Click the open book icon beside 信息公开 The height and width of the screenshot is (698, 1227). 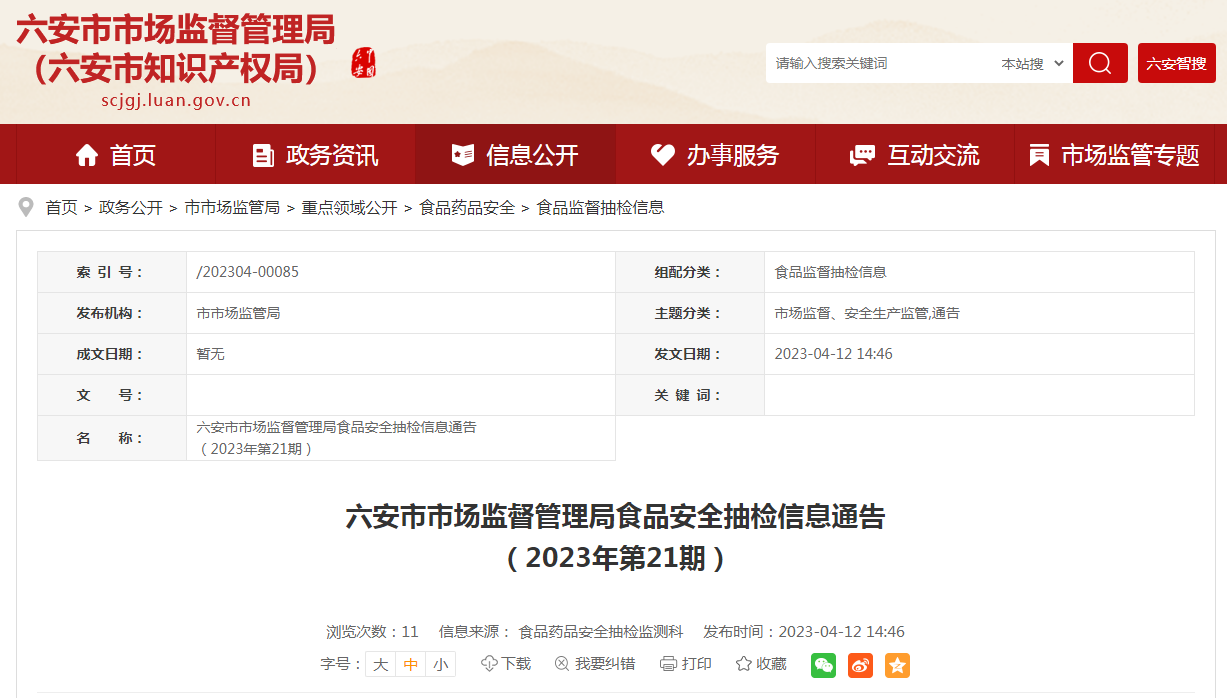click(x=463, y=155)
